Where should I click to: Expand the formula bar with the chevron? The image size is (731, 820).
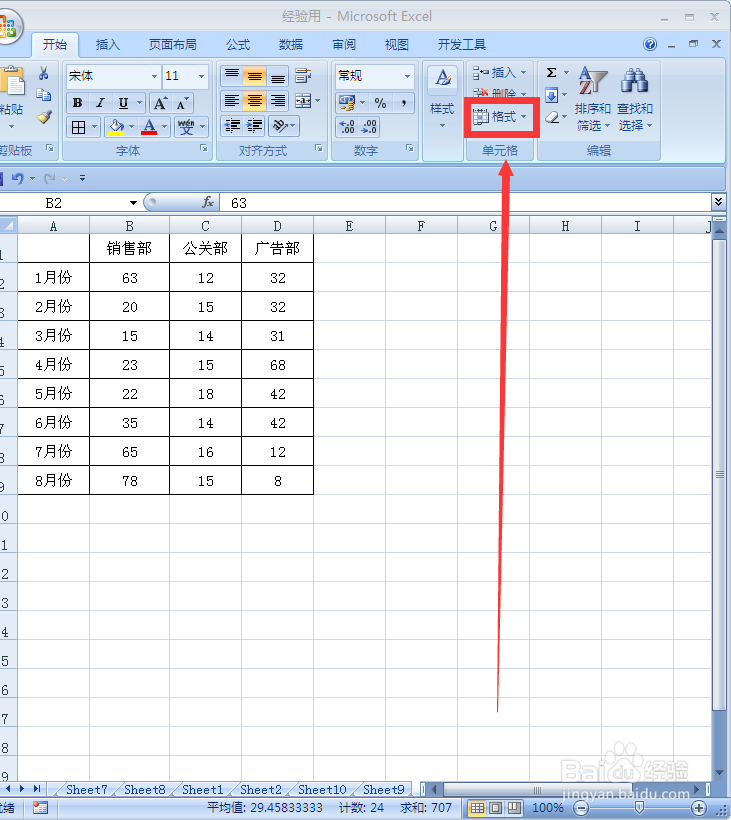click(x=718, y=202)
